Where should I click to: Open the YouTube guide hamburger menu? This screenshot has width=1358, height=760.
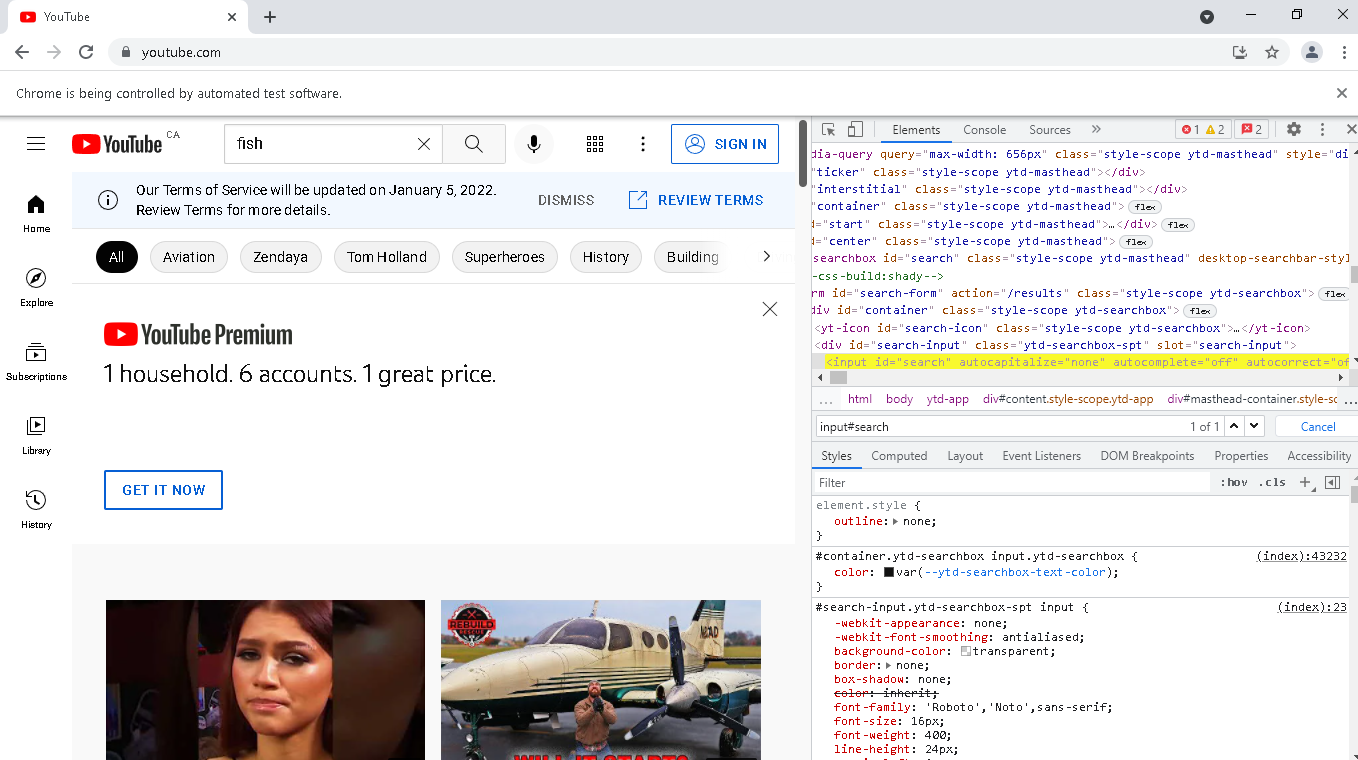point(36,144)
